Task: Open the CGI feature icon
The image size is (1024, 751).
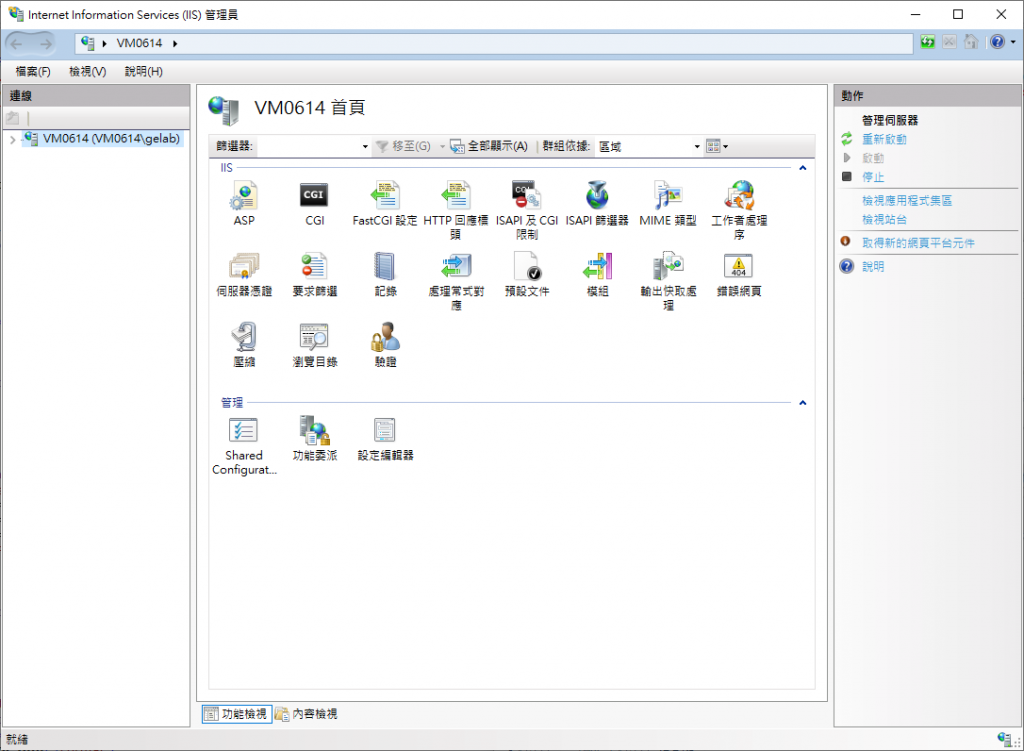Action: pos(314,202)
